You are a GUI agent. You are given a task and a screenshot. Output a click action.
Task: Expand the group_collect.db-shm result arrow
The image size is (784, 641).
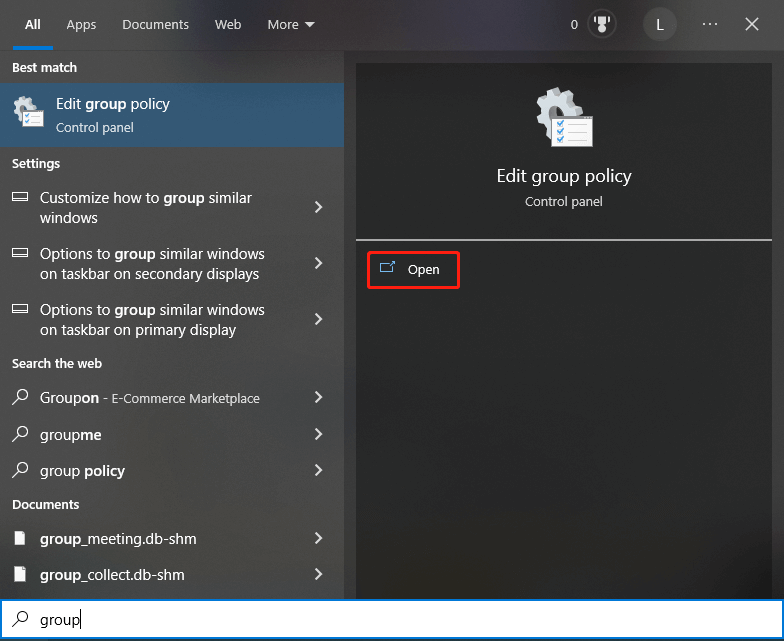click(318, 574)
